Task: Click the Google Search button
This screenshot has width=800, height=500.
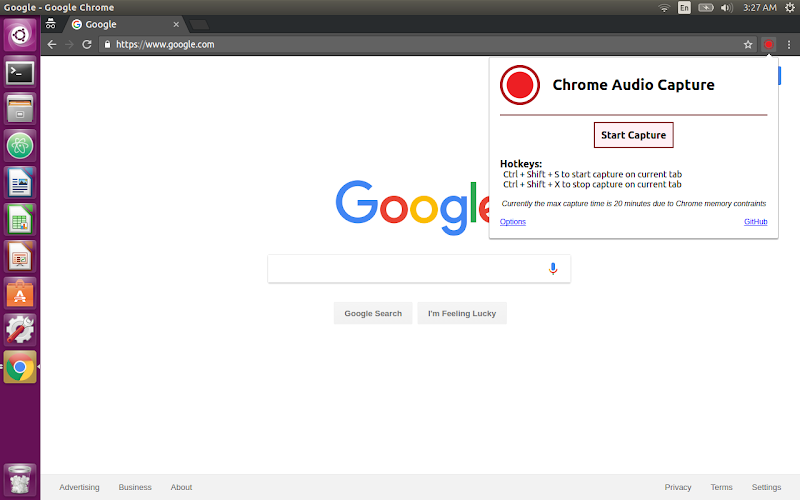Action: [x=373, y=313]
